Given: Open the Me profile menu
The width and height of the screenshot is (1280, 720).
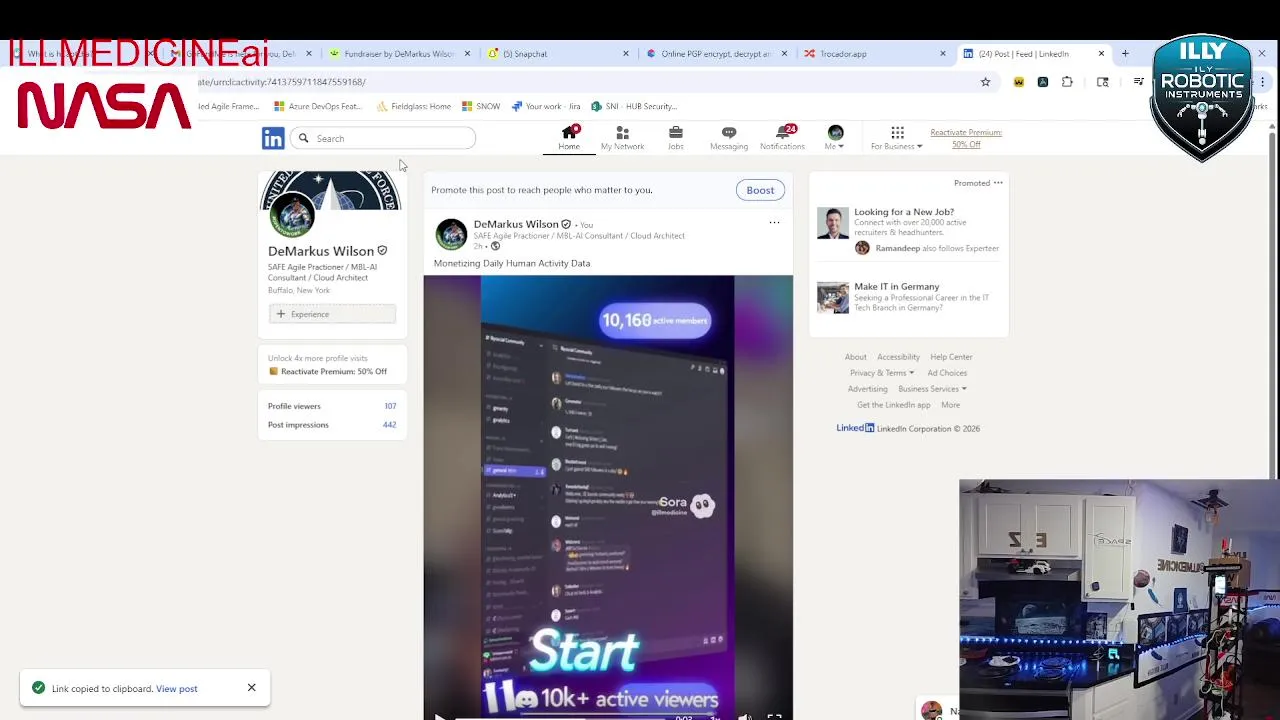Looking at the screenshot, I should tap(835, 139).
